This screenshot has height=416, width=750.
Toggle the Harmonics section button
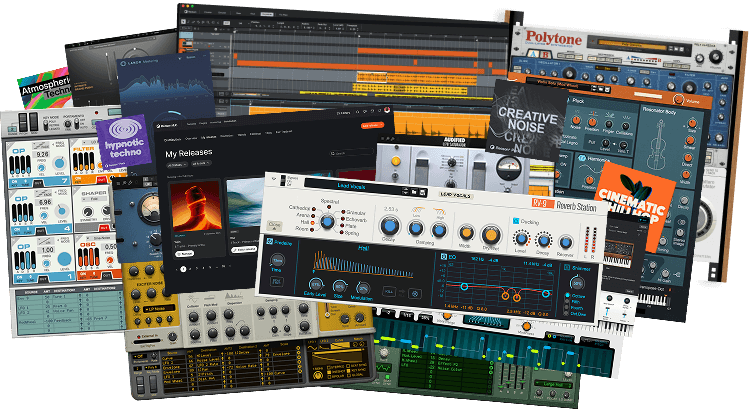582,157
